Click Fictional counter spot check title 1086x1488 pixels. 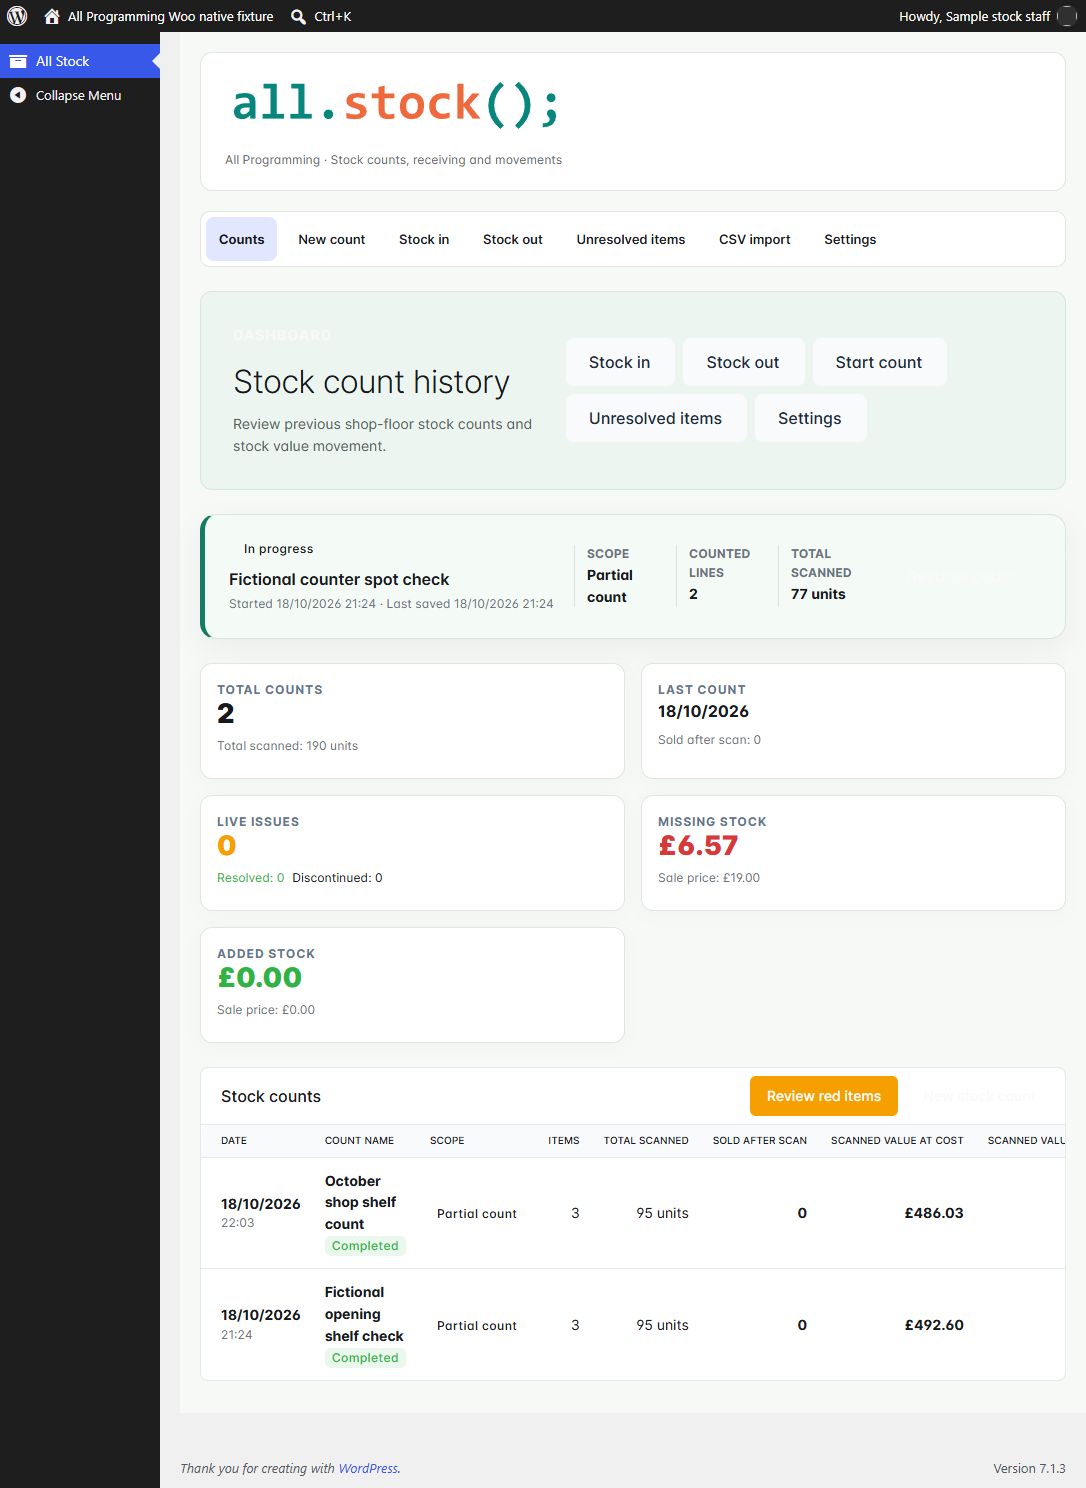339,579
